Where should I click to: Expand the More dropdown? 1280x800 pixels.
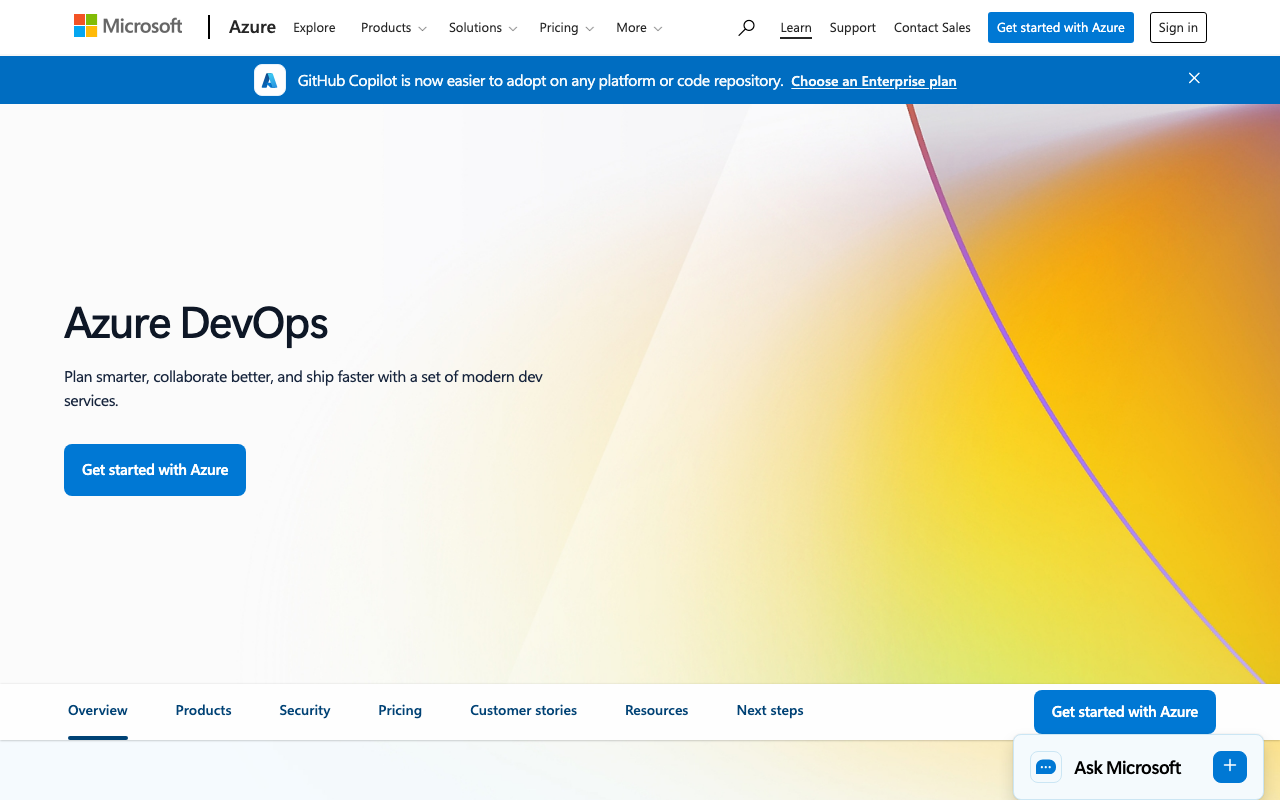639,28
